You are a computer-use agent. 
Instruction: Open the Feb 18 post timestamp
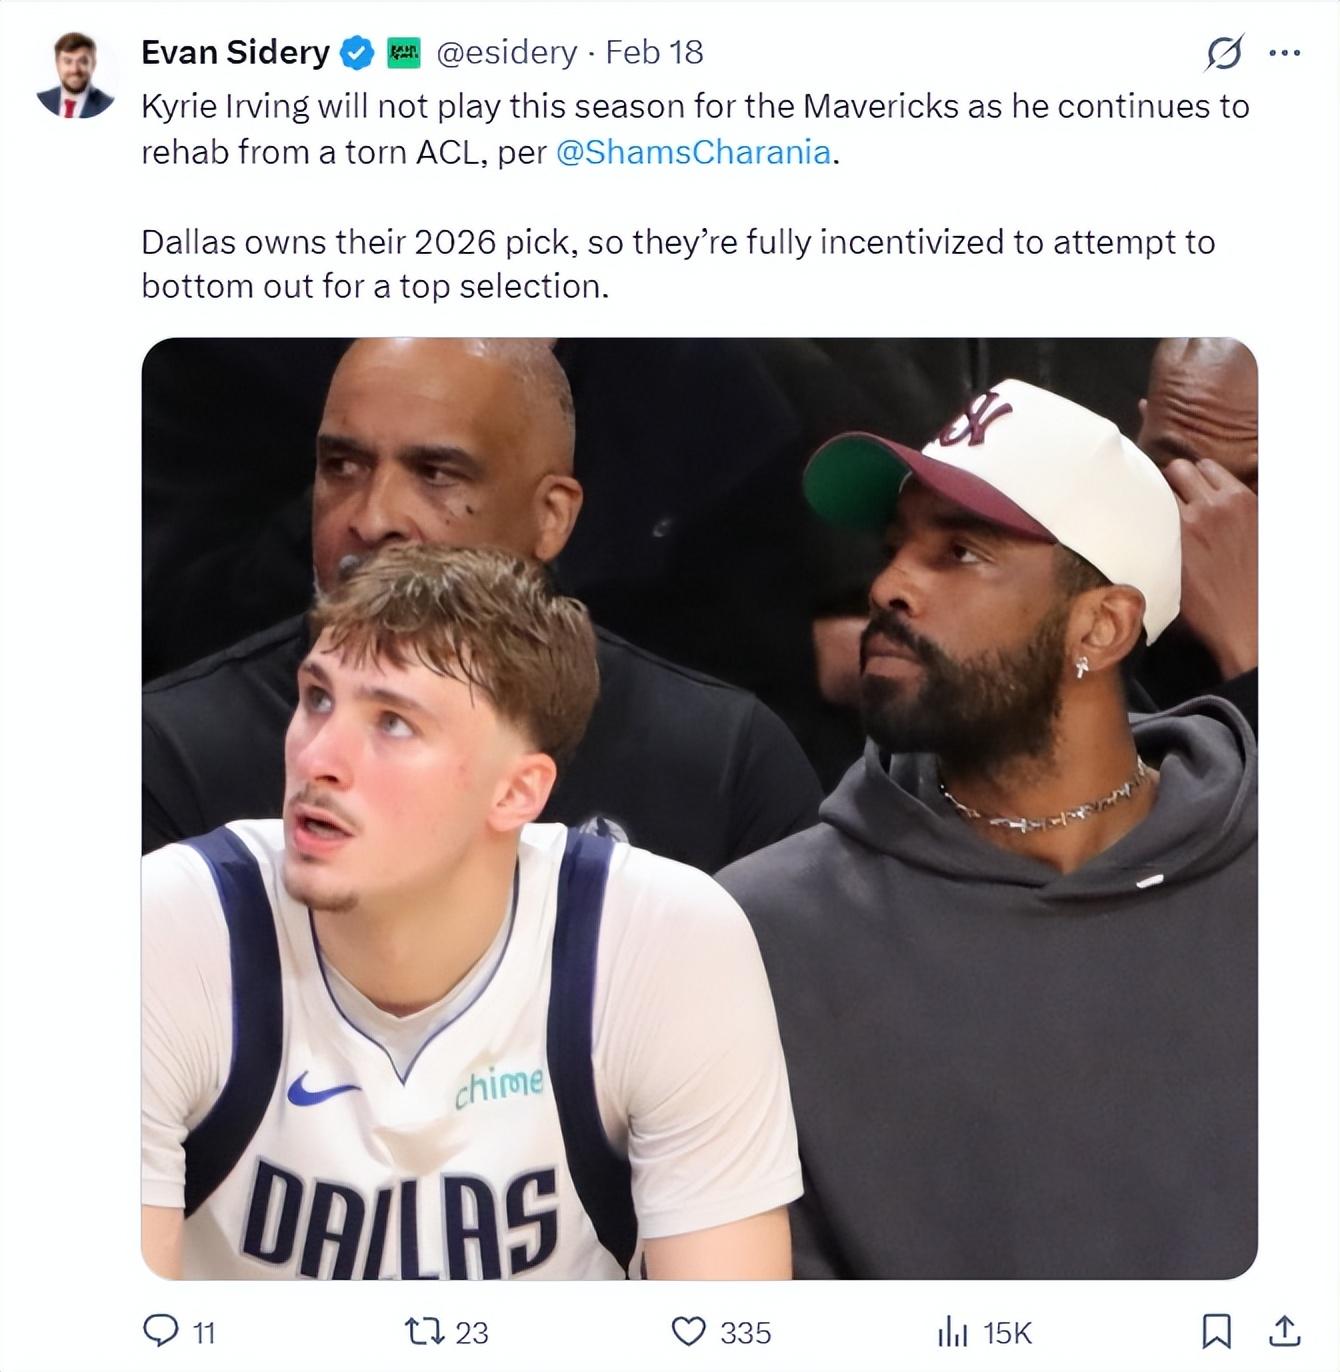[655, 53]
